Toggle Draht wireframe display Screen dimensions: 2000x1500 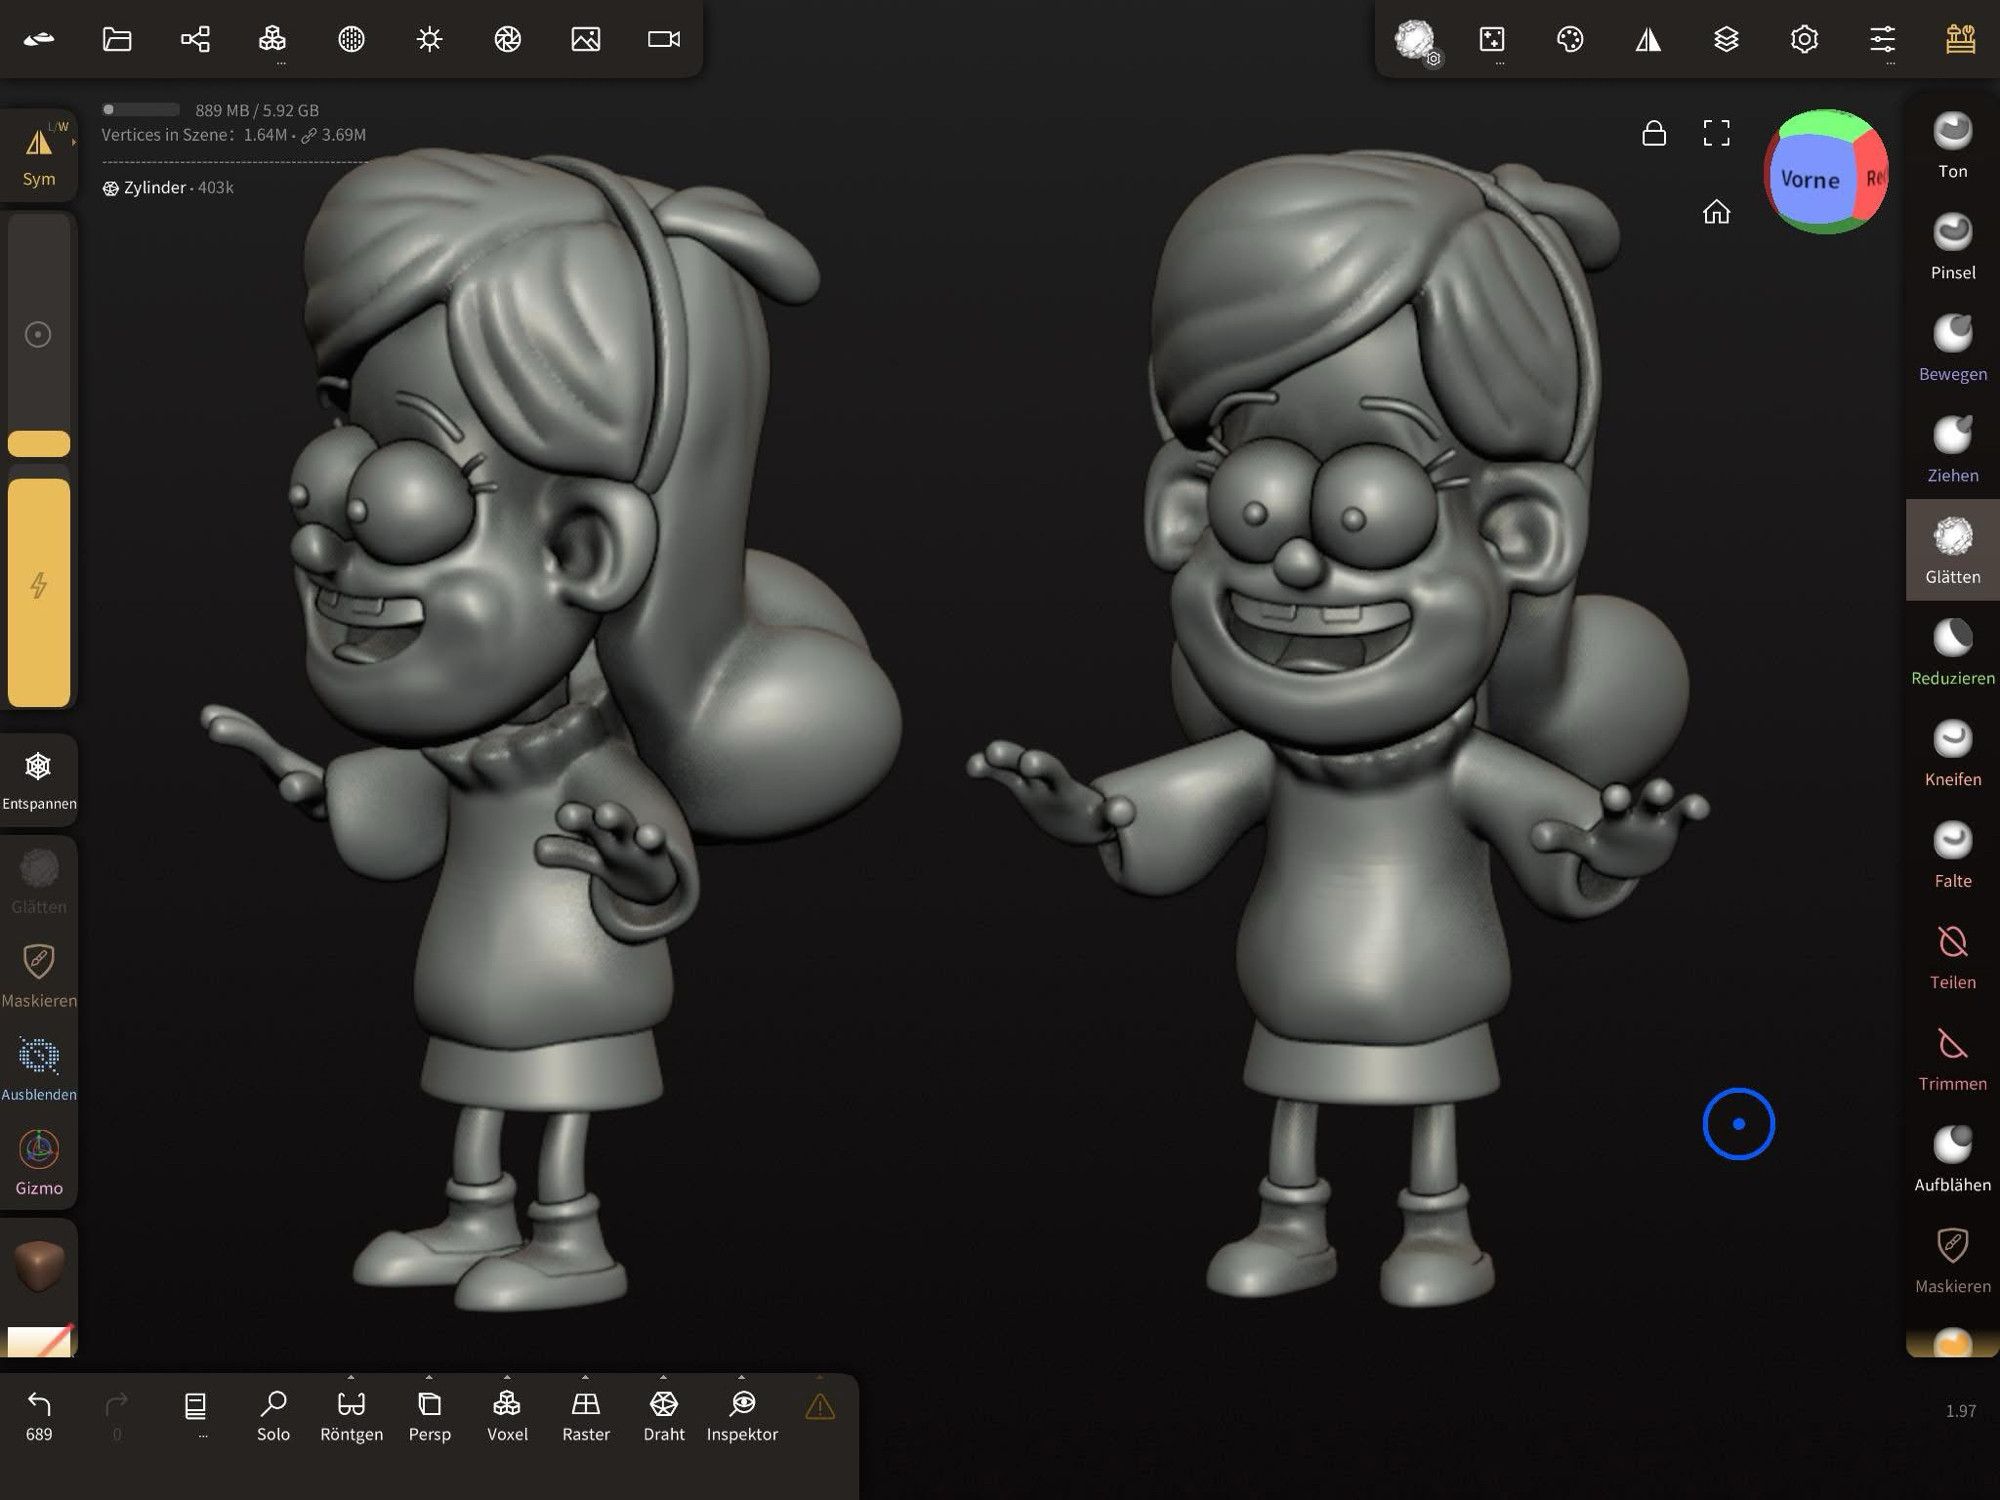tap(664, 1415)
